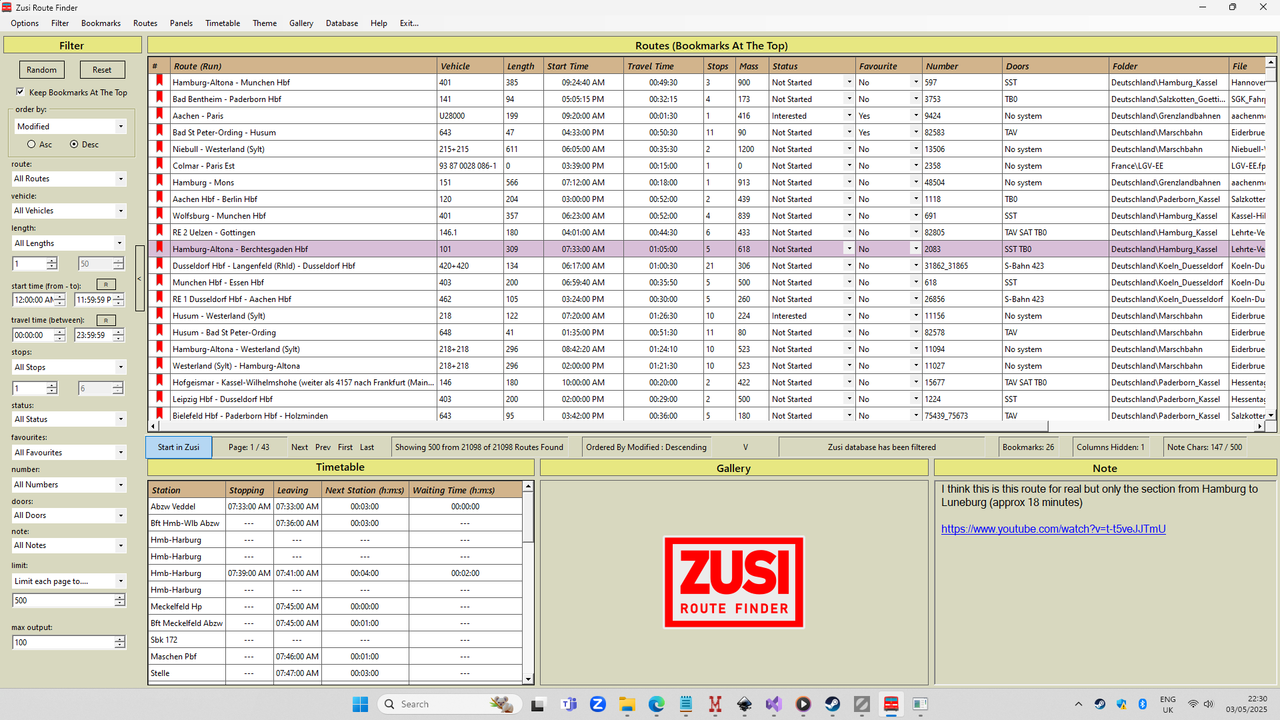The width and height of the screenshot is (1280, 720).
Task: Increase the minimum length stepper value
Action: [x=52, y=260]
